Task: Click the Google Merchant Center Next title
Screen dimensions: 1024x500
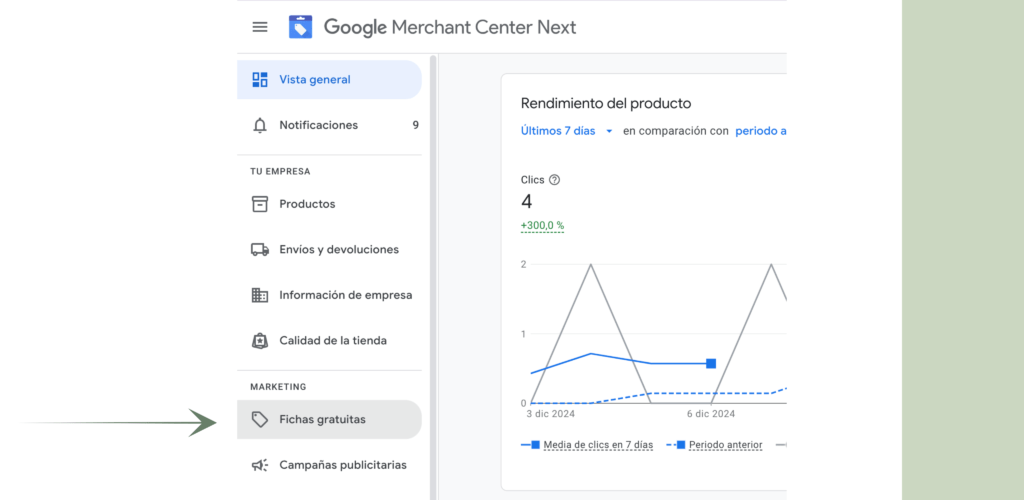Action: [x=450, y=27]
